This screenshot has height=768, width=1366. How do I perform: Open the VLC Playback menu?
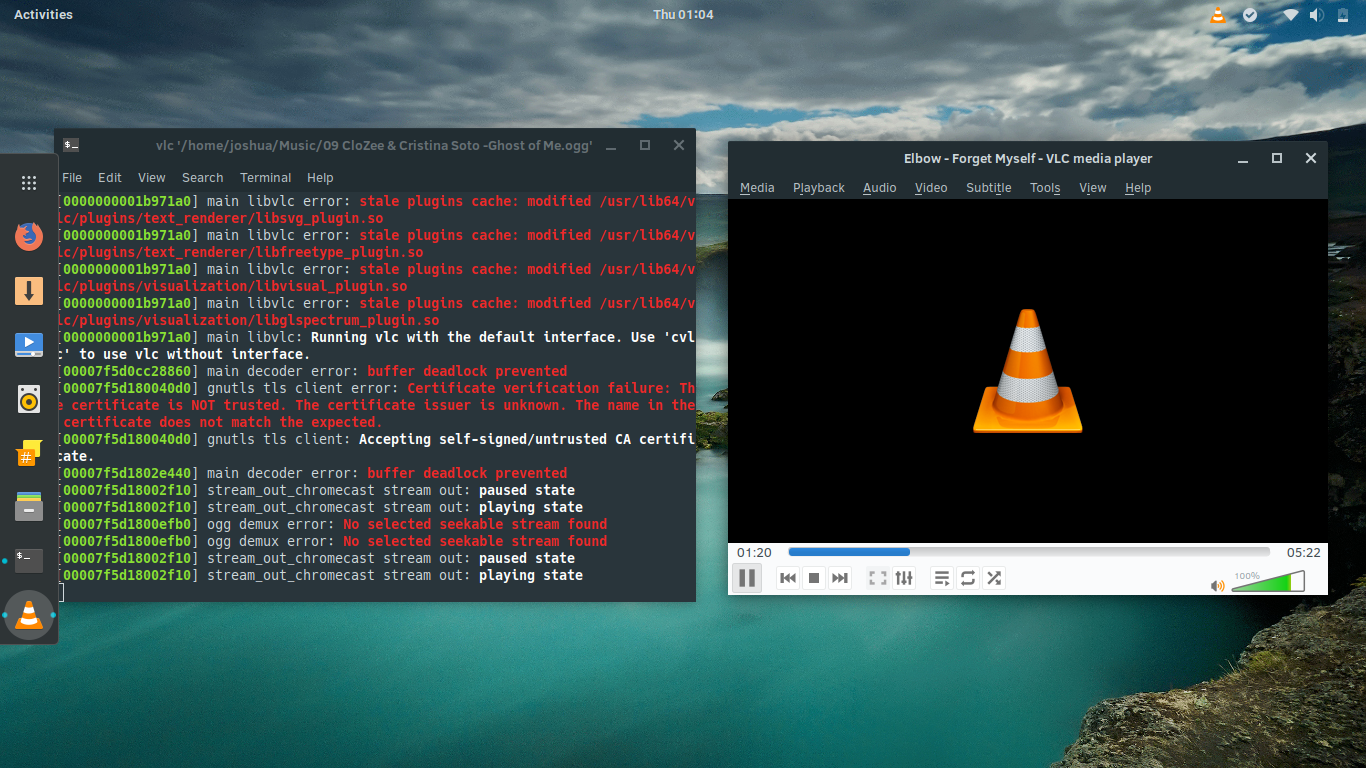tap(819, 188)
